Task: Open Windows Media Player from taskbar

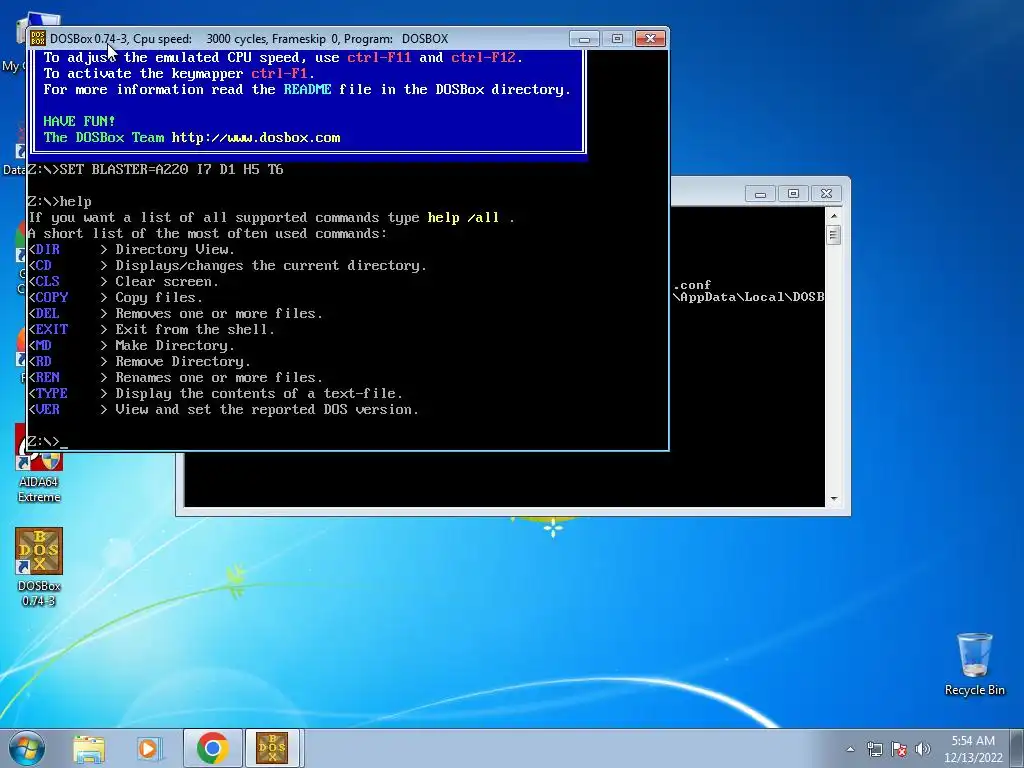Action: [149, 748]
